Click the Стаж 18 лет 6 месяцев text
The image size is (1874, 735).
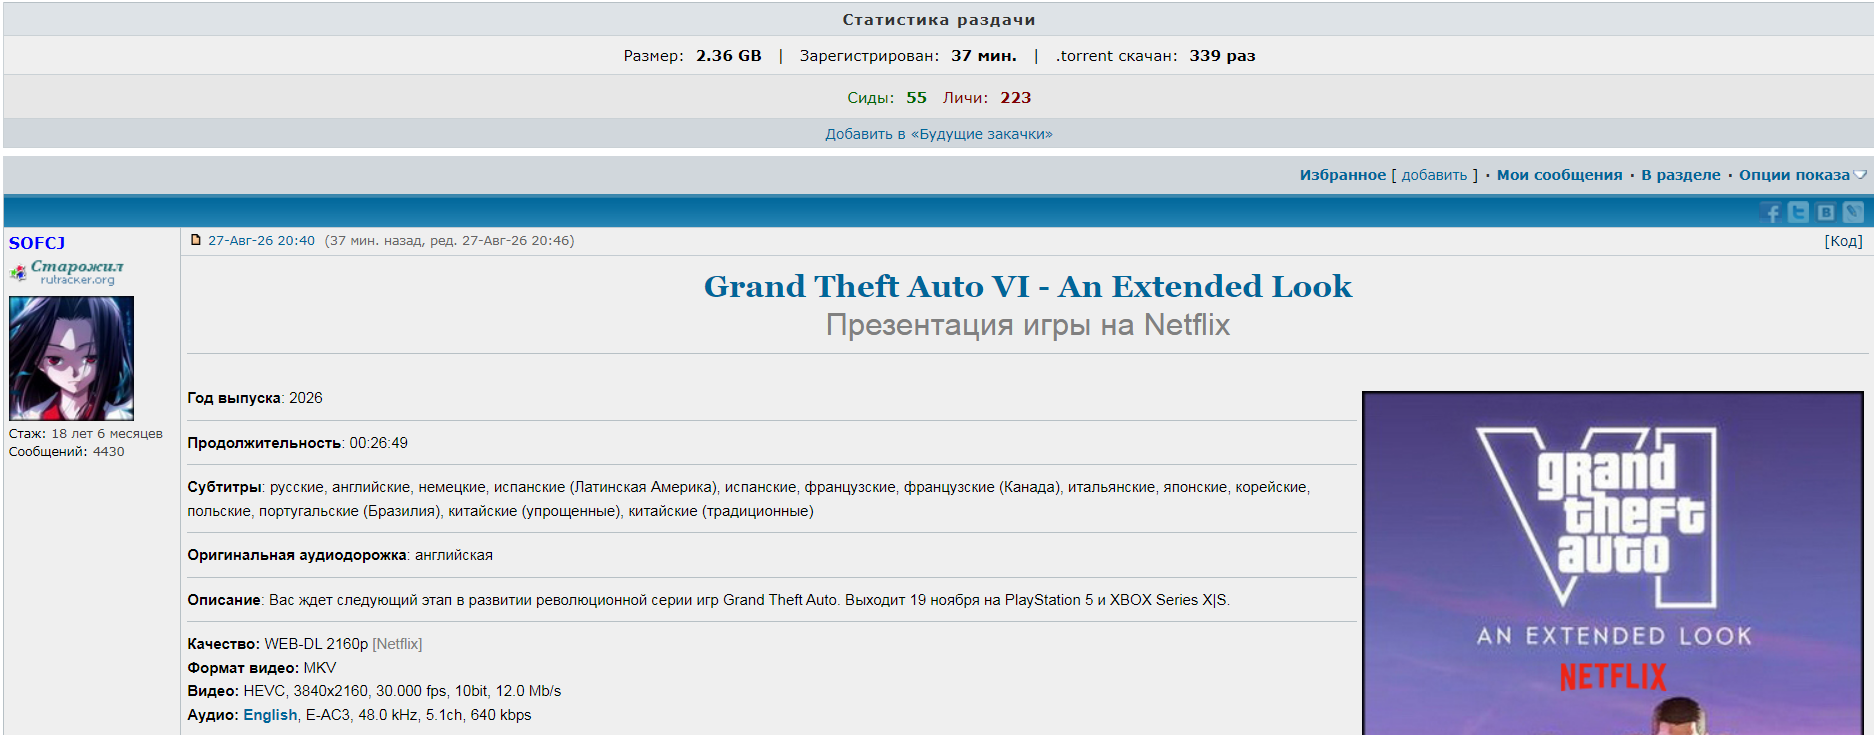click(x=86, y=434)
